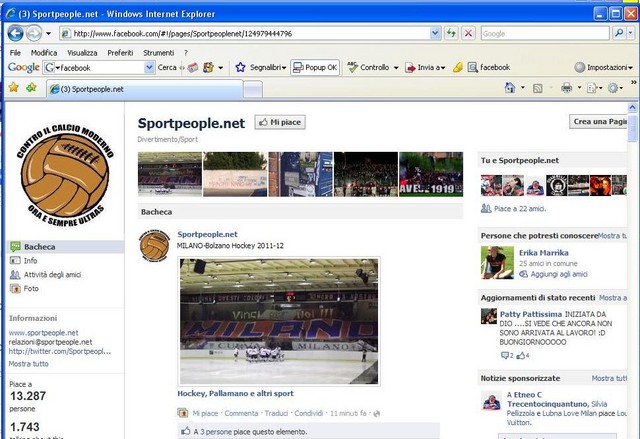640x439 pixels.
Task: Open a new blank tab
Action: tap(253, 90)
